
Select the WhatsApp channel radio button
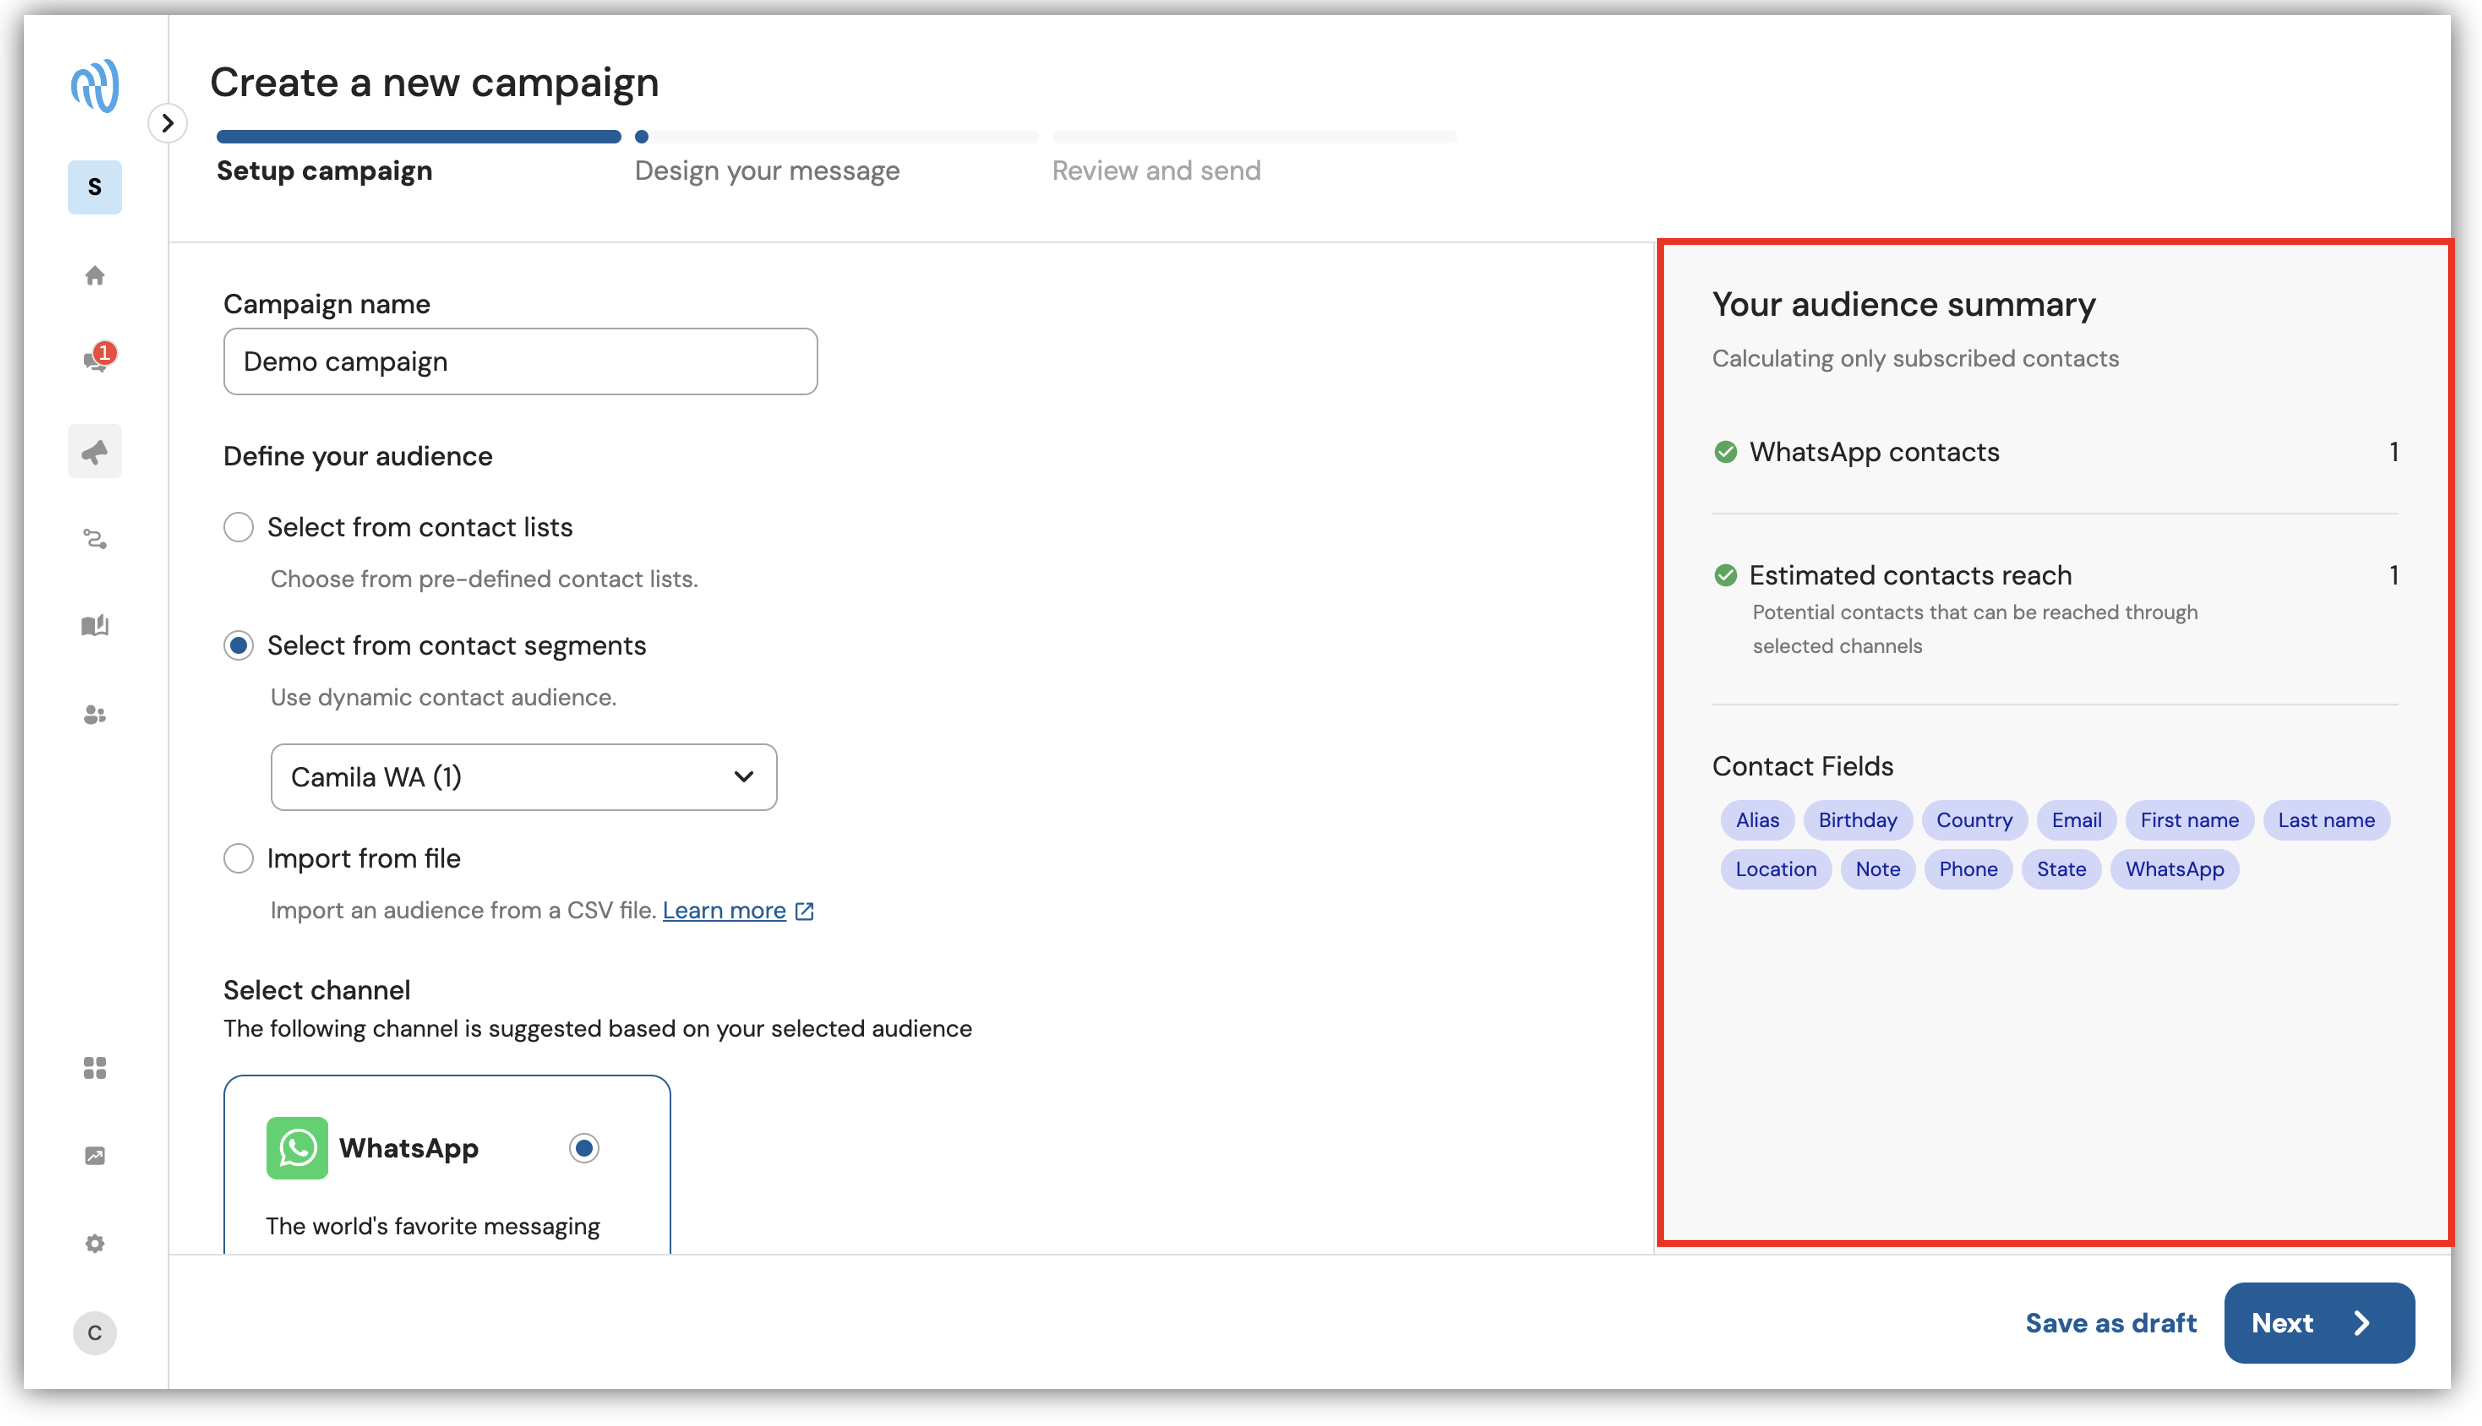coord(584,1148)
